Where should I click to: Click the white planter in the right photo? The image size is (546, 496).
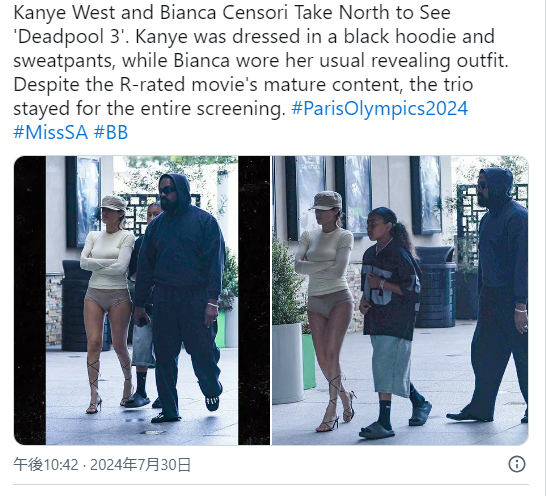(287, 363)
